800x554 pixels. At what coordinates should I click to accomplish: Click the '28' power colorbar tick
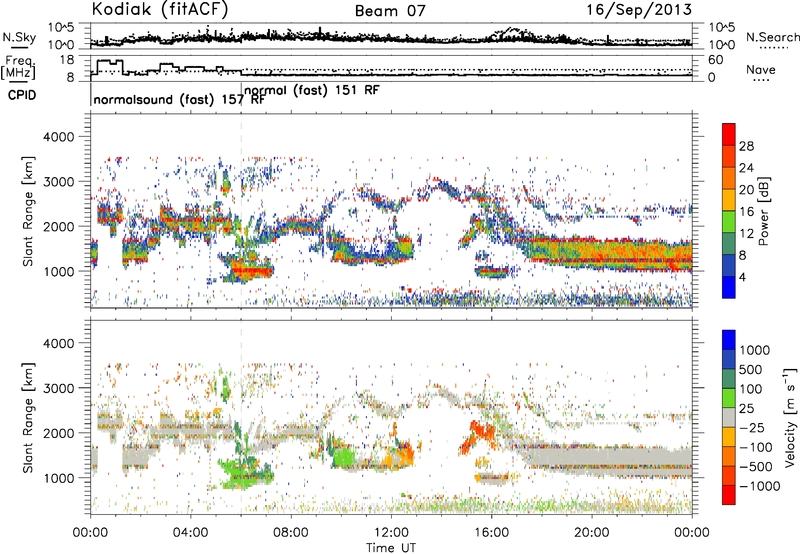coord(746,146)
